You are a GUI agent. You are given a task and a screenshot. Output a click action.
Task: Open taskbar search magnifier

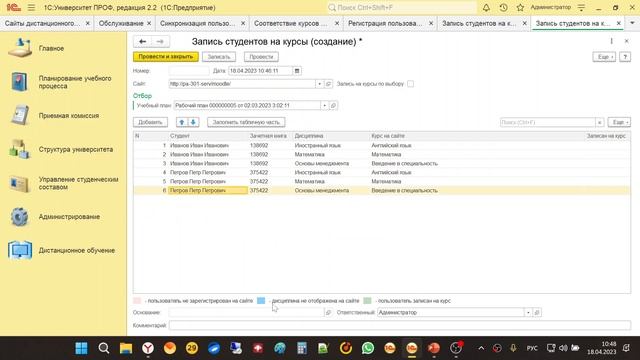[x=104, y=348]
